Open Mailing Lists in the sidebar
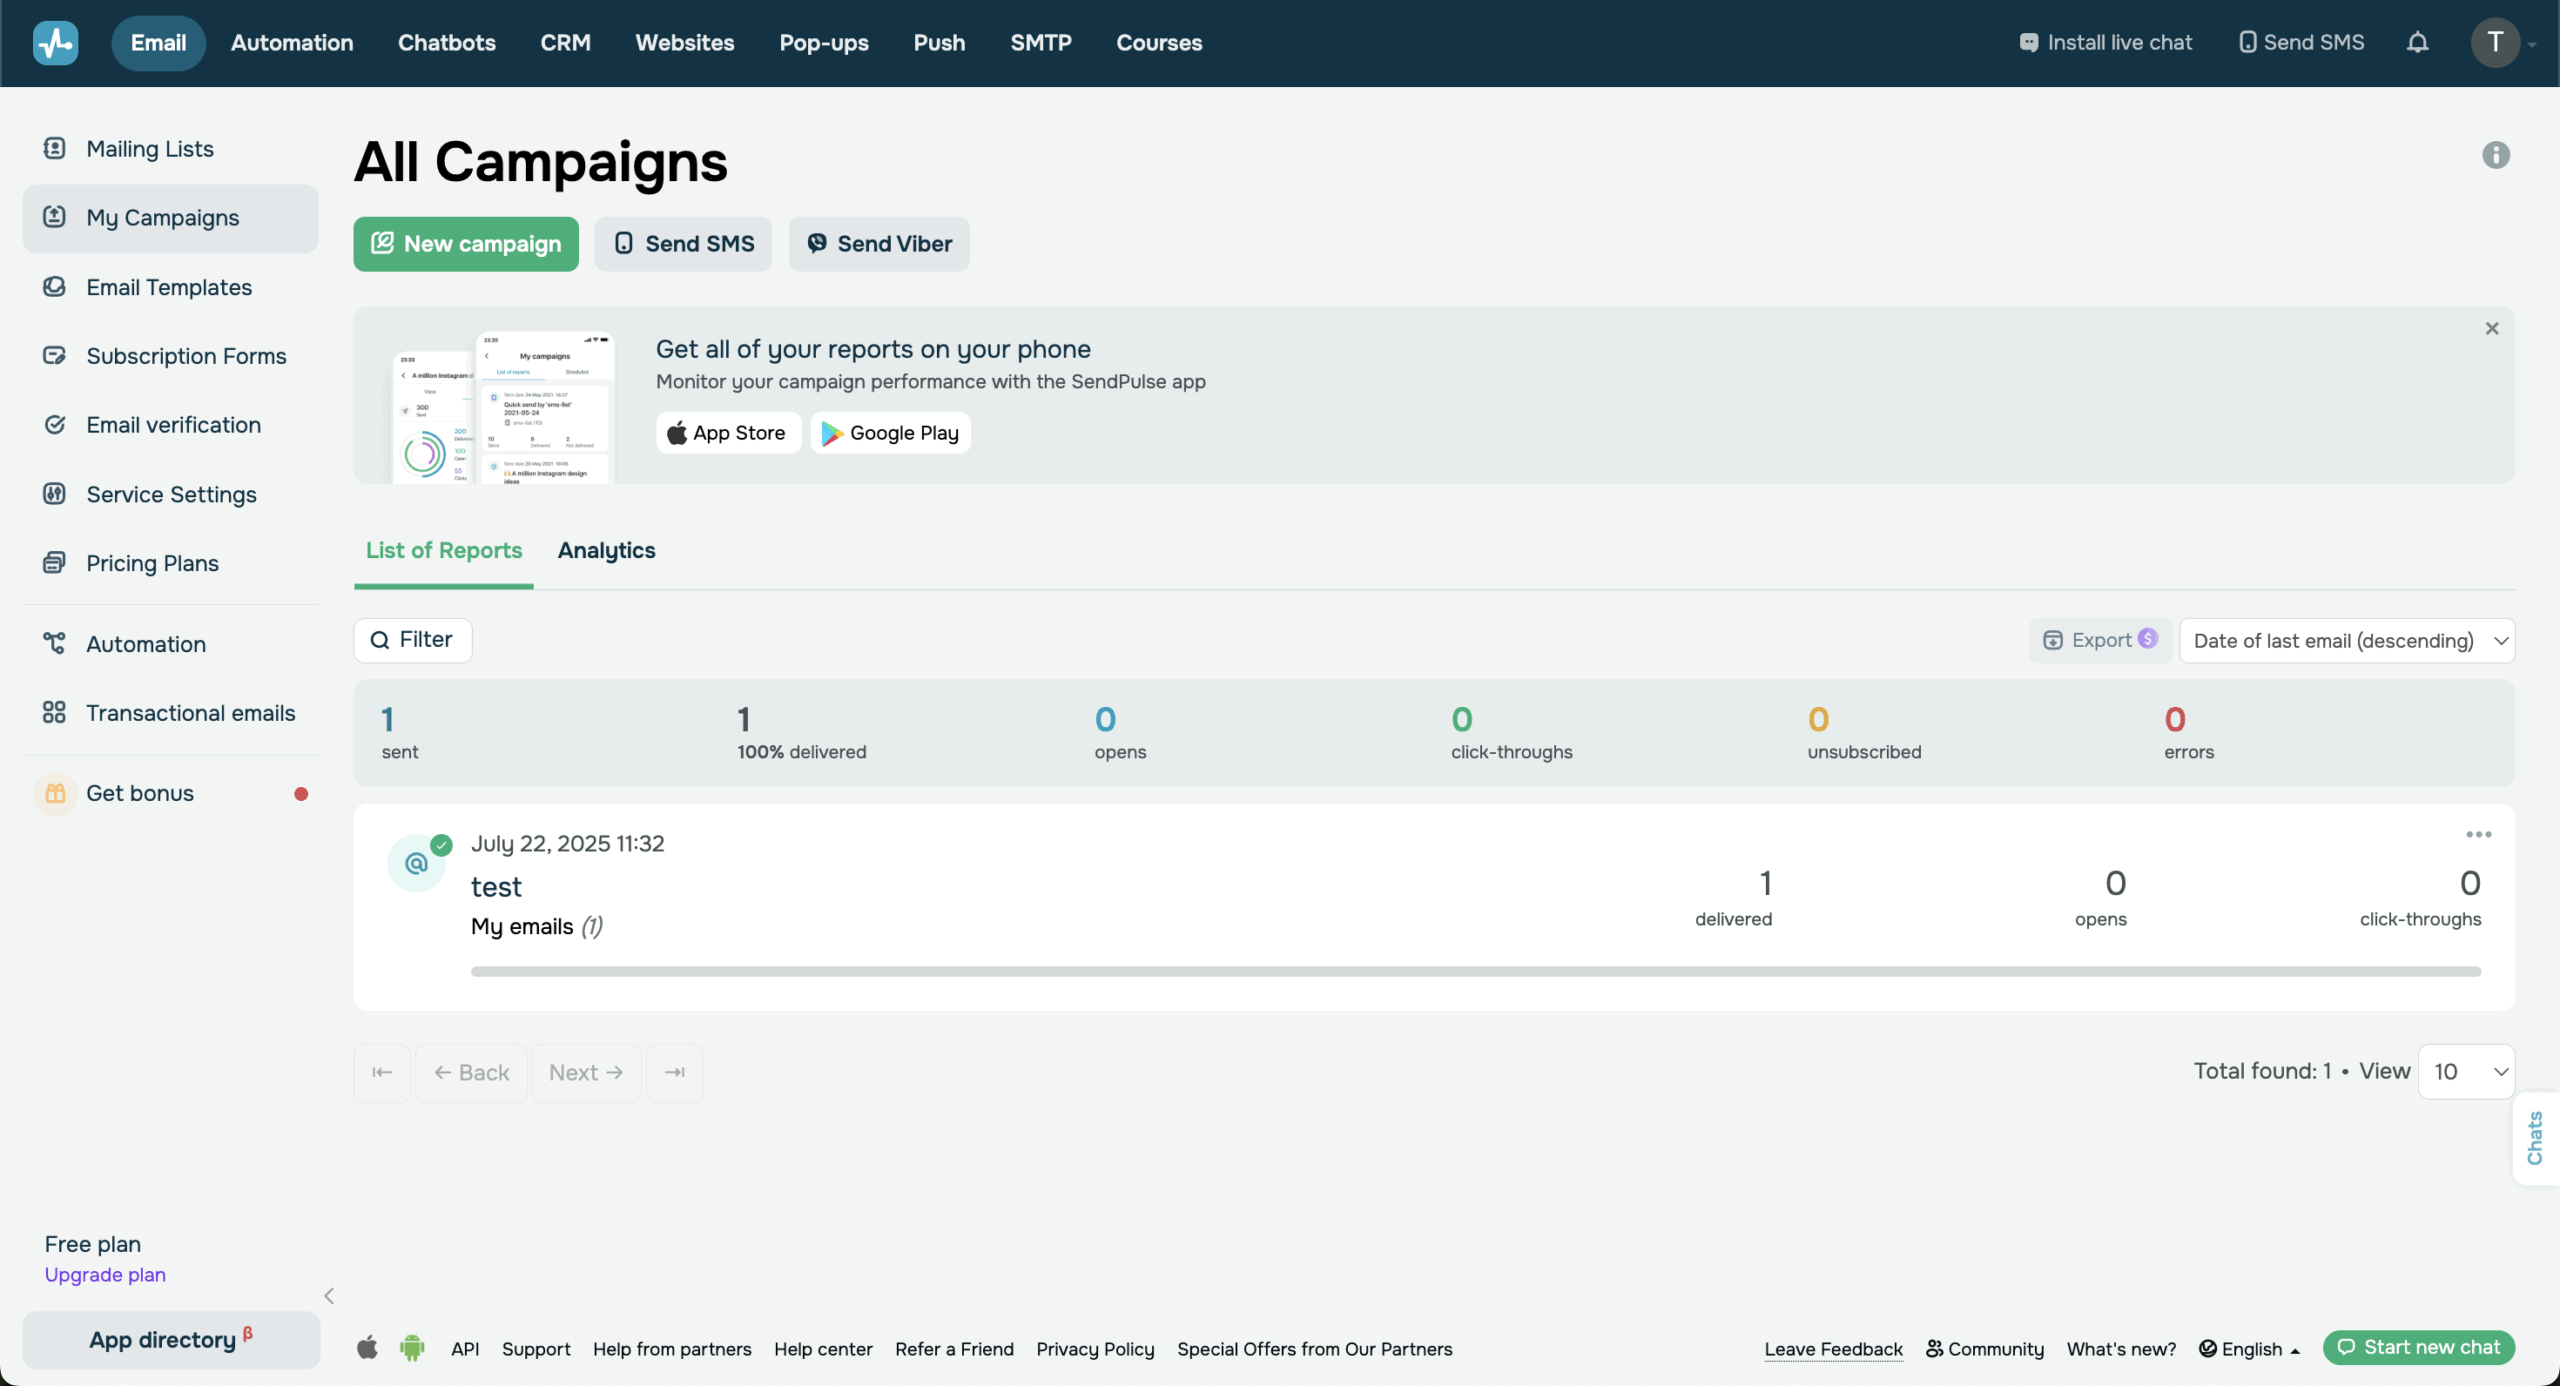The height and width of the screenshot is (1386, 2560). coord(170,149)
